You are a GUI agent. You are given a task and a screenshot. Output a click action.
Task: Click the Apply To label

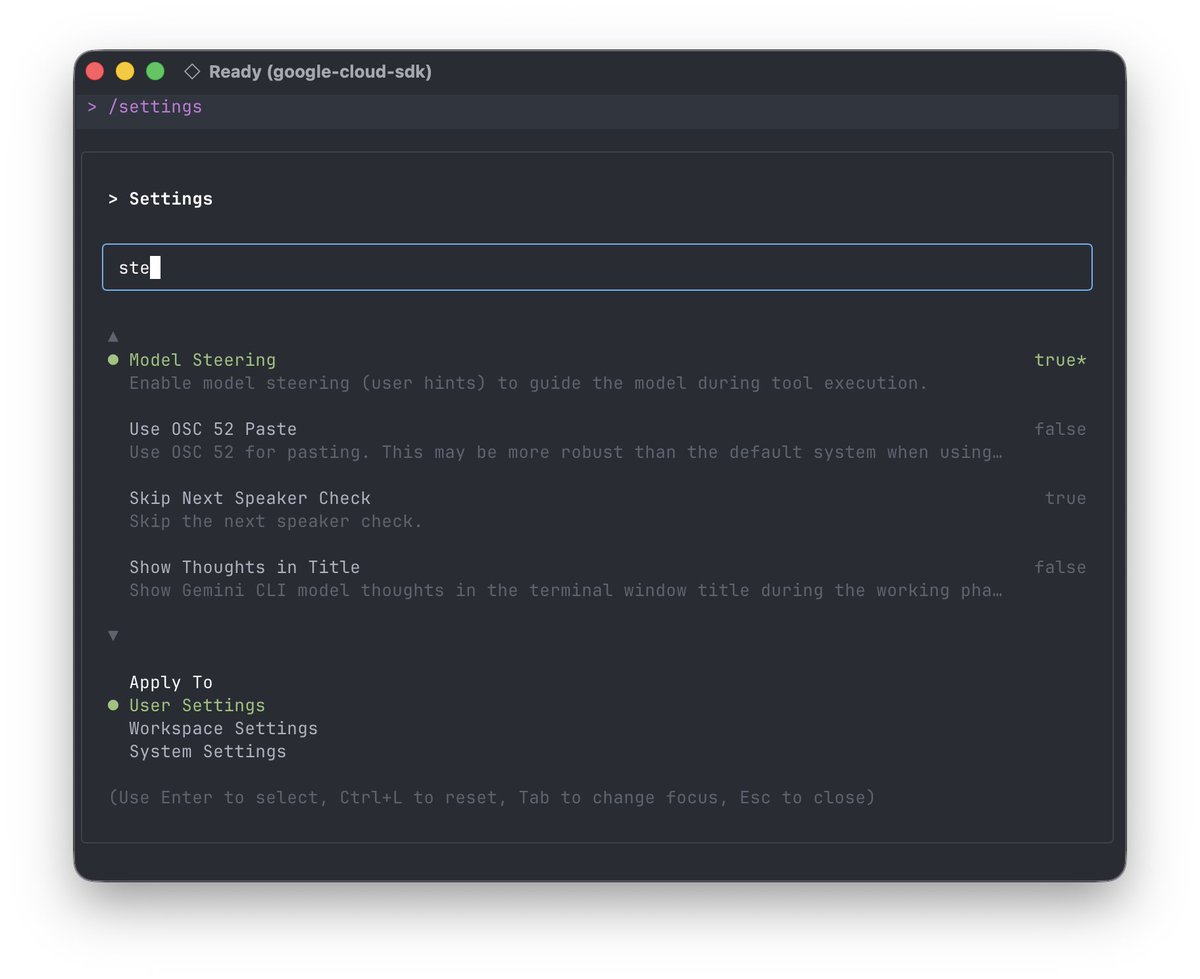coord(171,682)
